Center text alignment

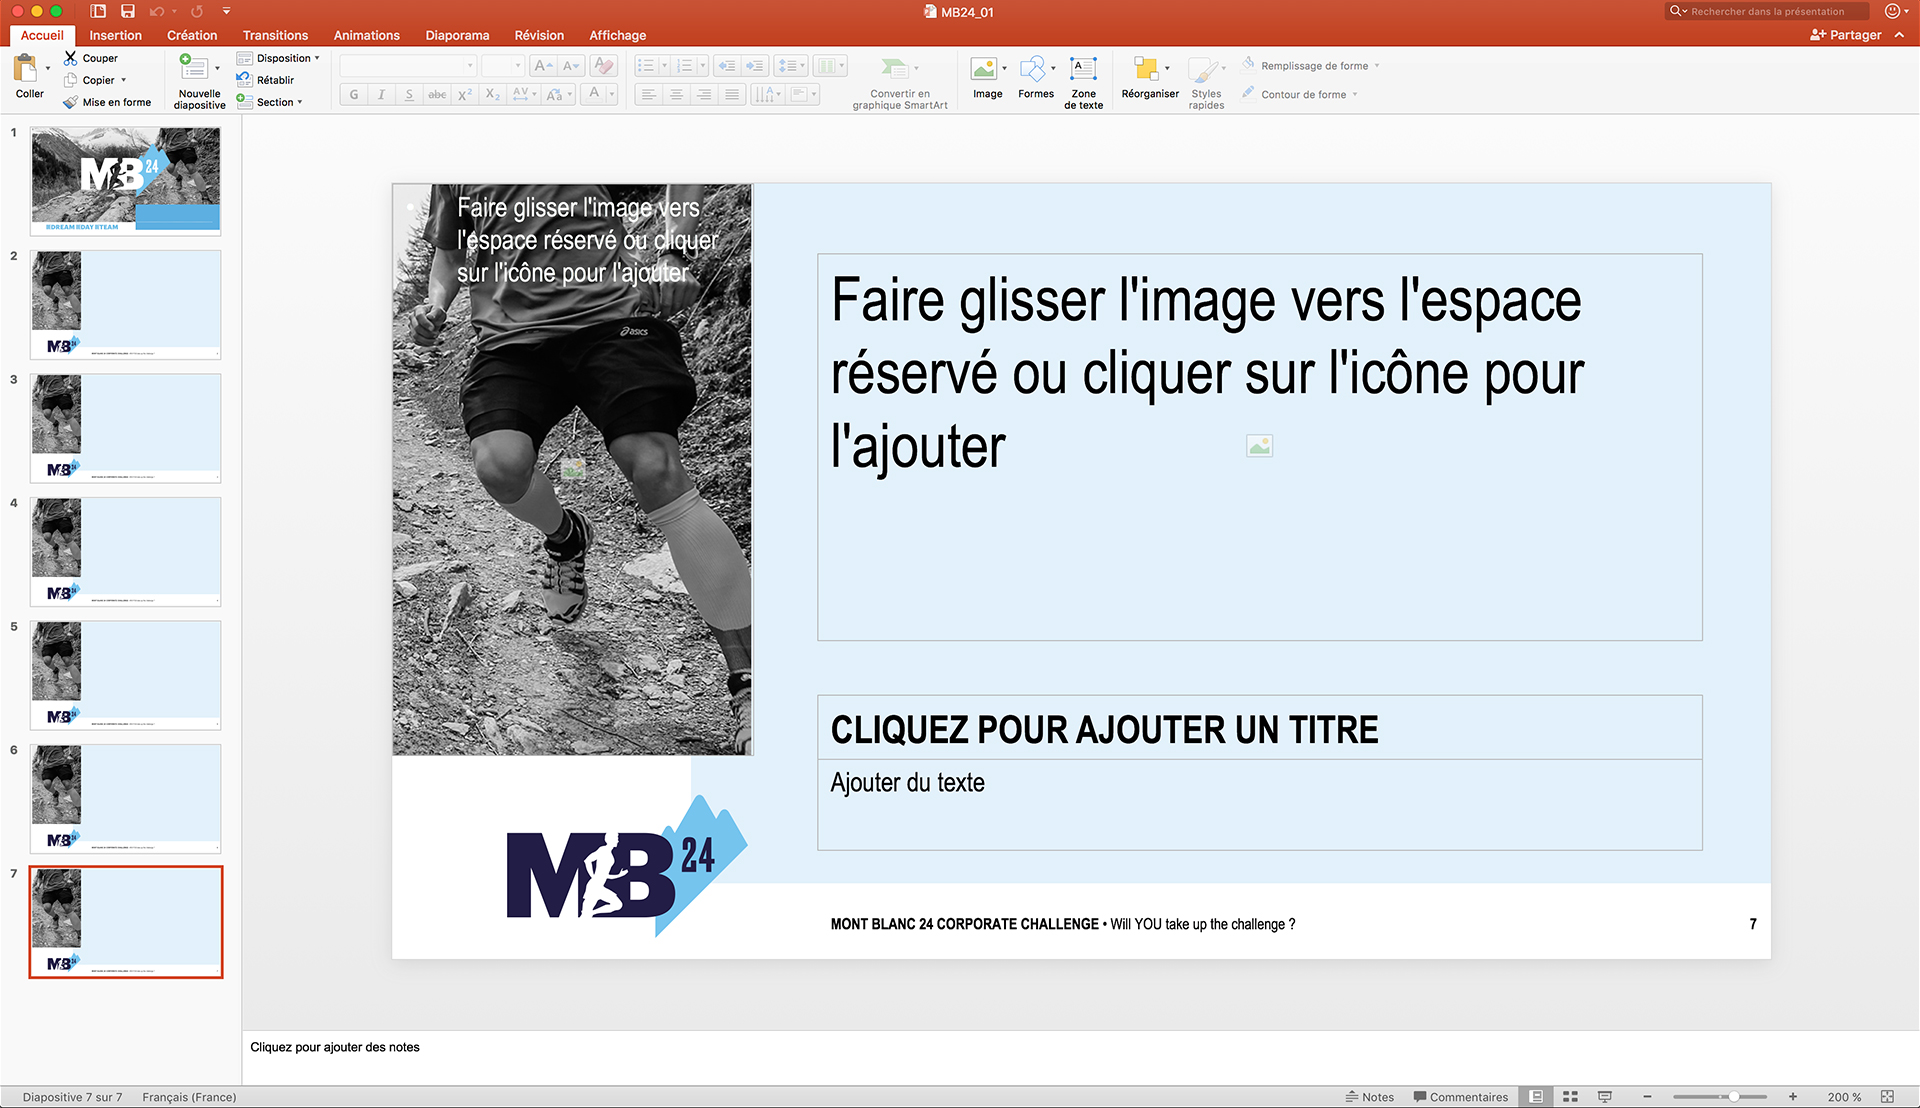coord(677,94)
